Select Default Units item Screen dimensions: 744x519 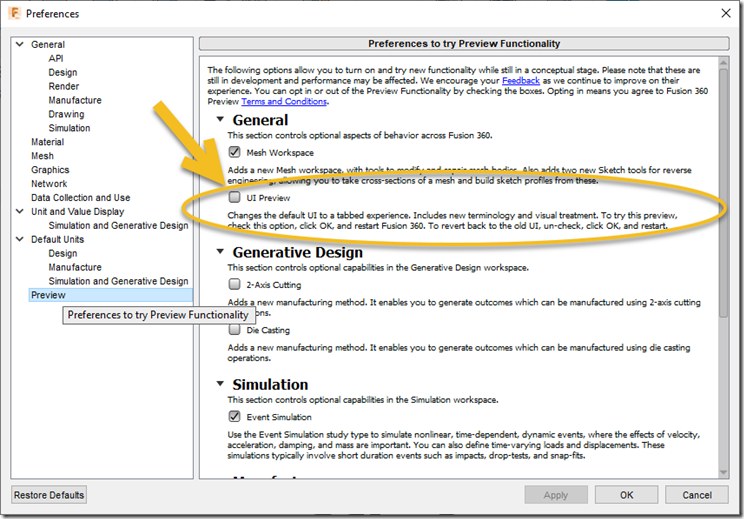pos(57,239)
